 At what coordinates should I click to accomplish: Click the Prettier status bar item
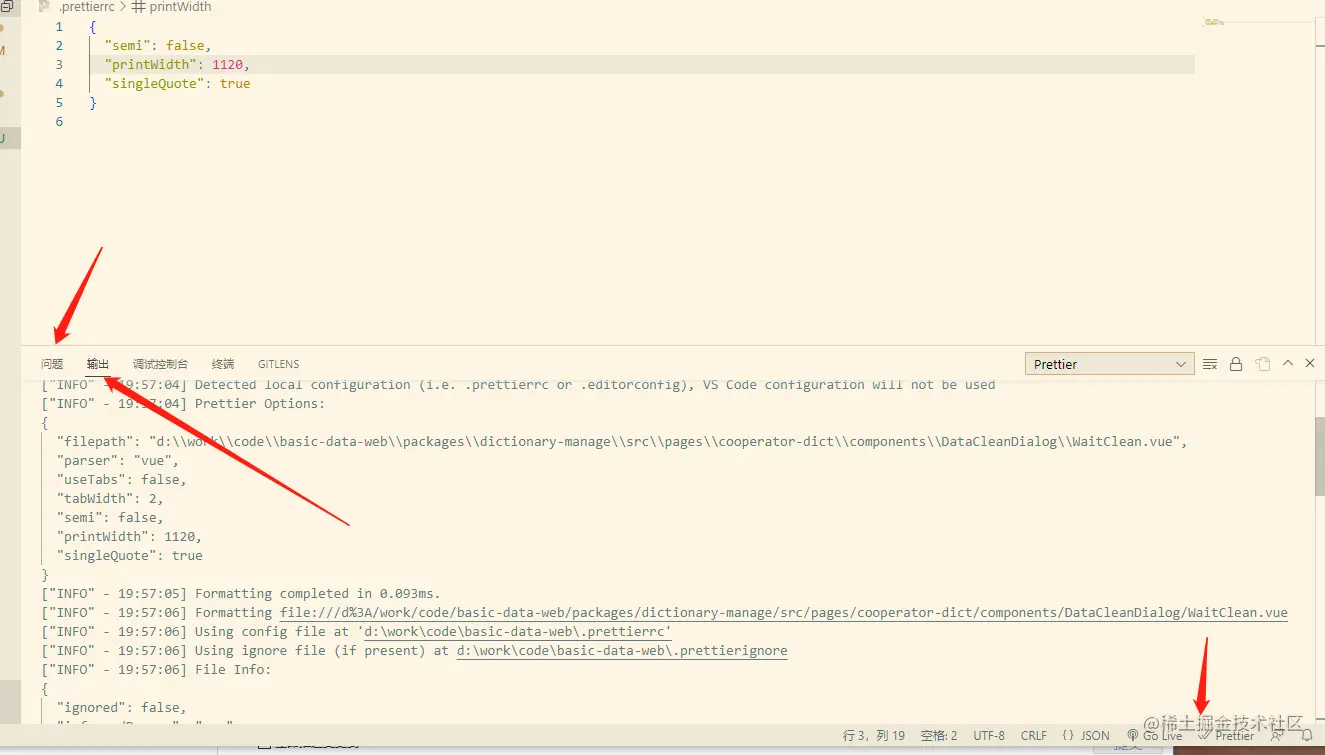(x=1226, y=736)
